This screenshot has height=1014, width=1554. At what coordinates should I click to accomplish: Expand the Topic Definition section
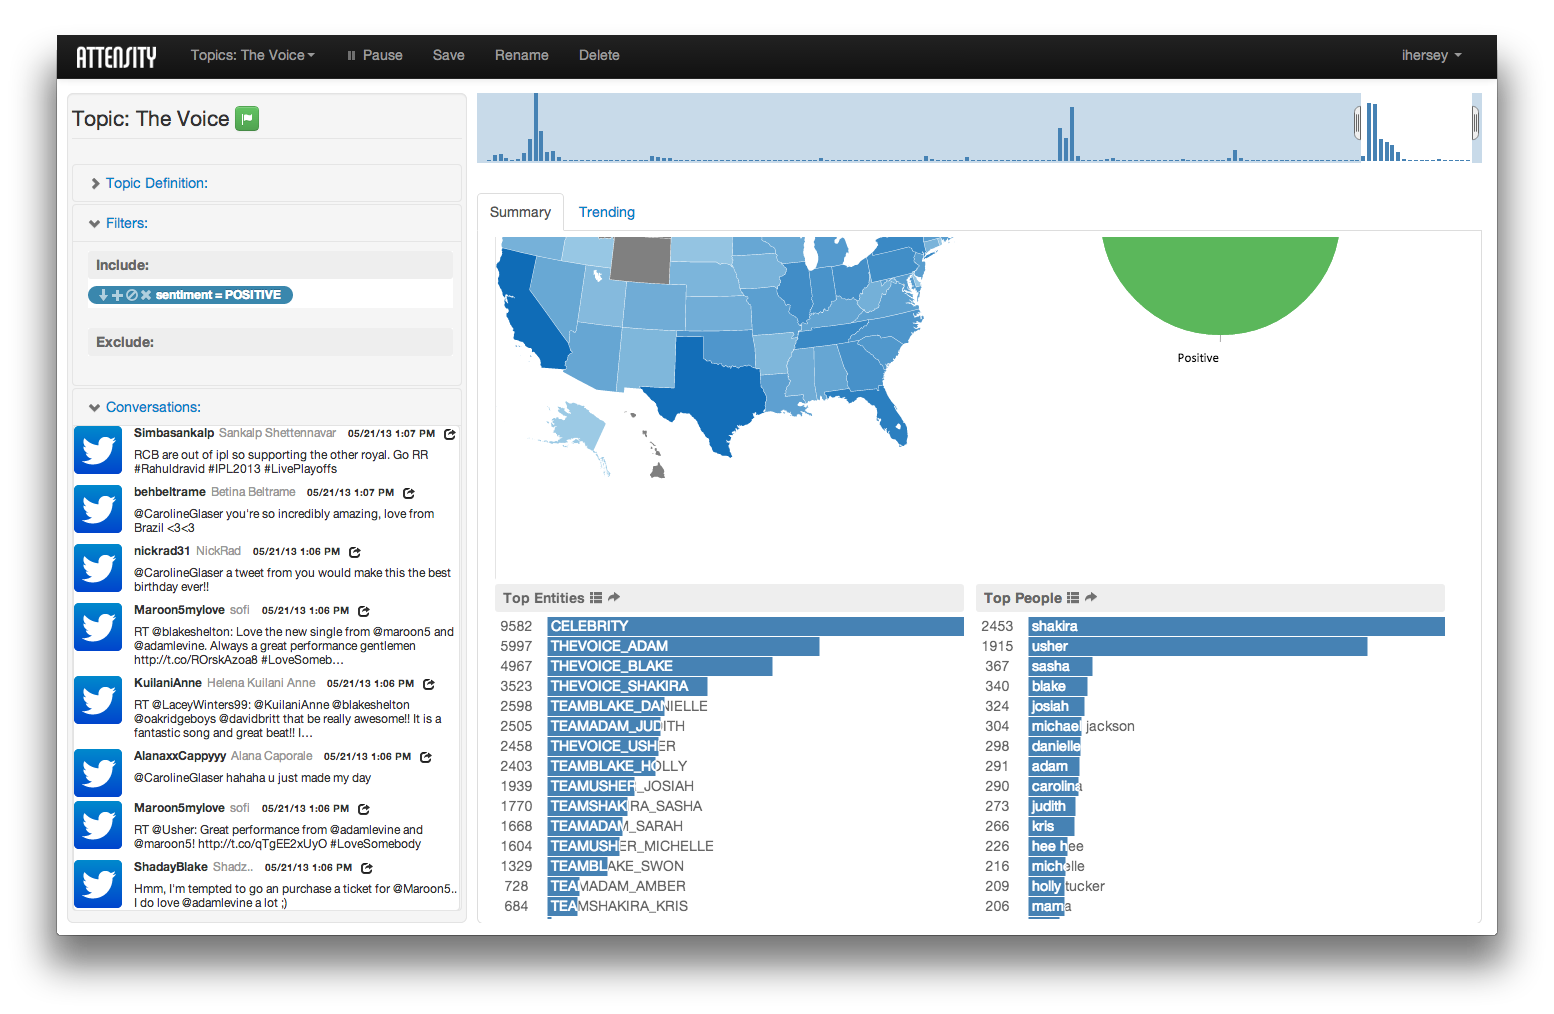pyautogui.click(x=156, y=183)
